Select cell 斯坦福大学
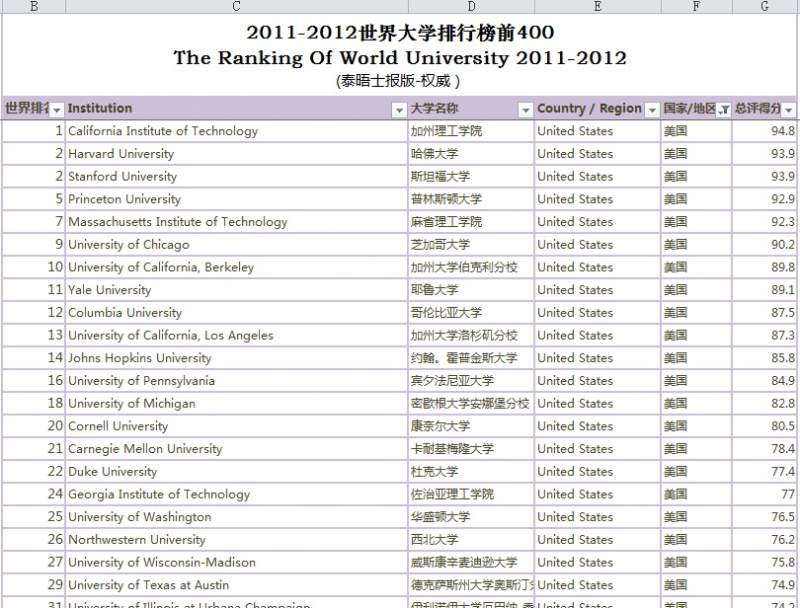 tap(471, 176)
